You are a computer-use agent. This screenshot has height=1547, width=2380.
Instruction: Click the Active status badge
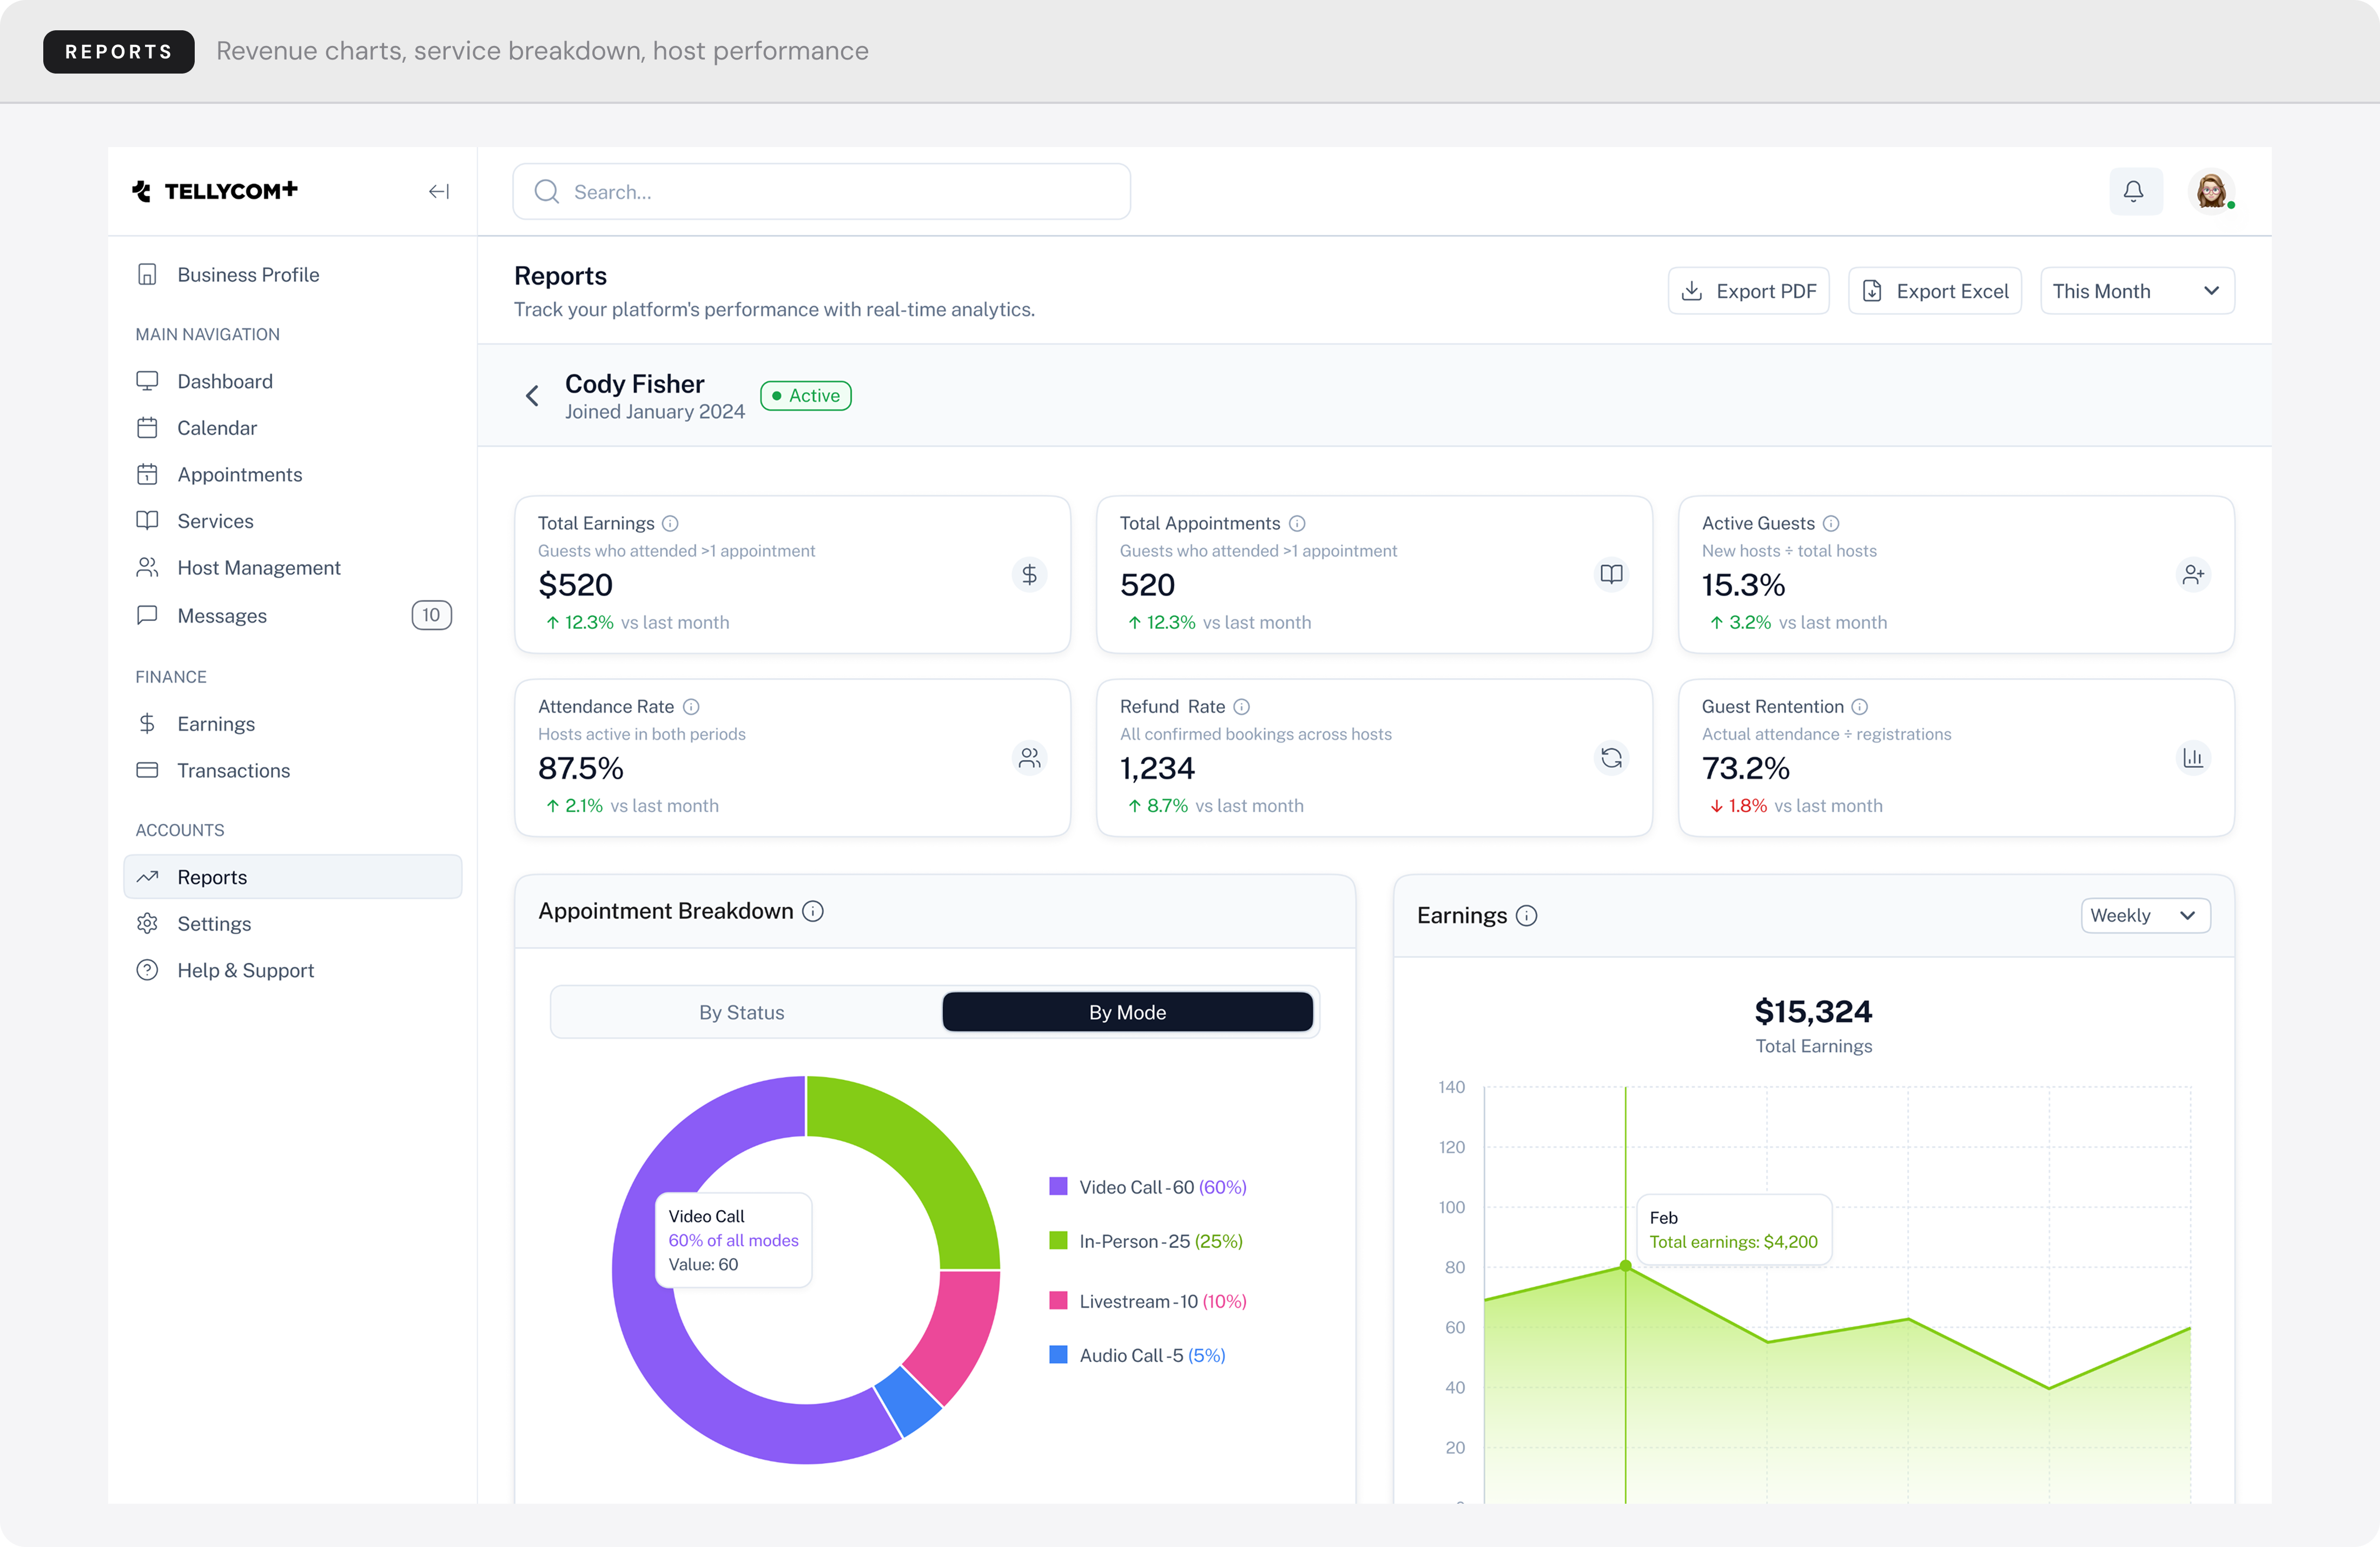point(805,396)
